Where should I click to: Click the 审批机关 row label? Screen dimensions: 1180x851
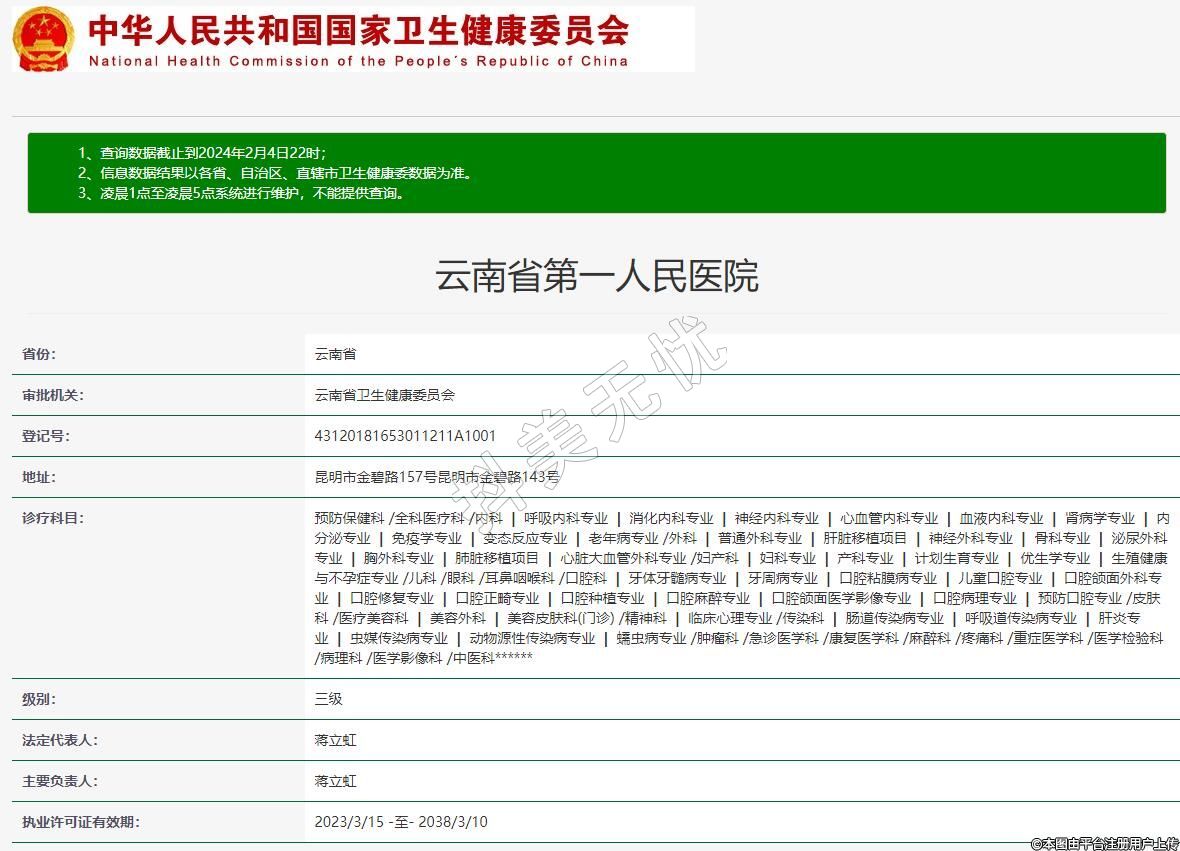pyautogui.click(x=53, y=395)
